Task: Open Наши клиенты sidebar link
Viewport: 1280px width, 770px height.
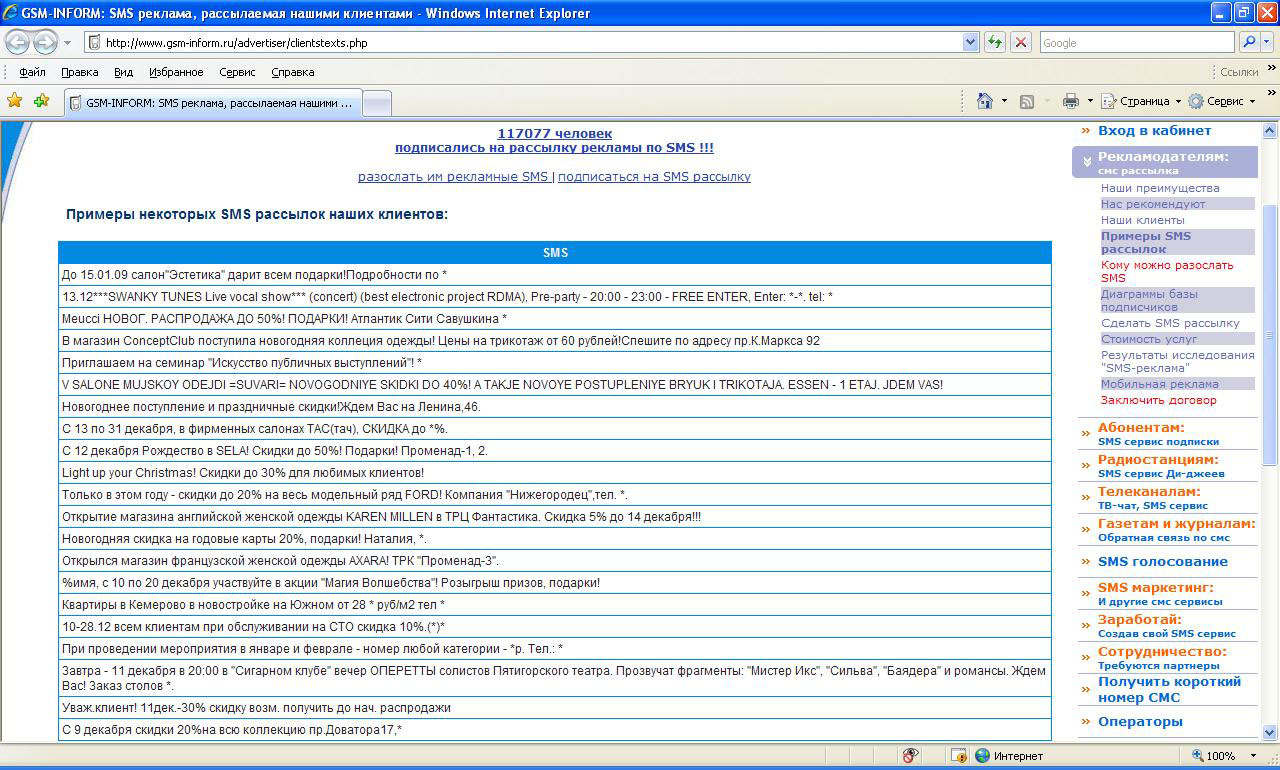Action: (x=1142, y=220)
